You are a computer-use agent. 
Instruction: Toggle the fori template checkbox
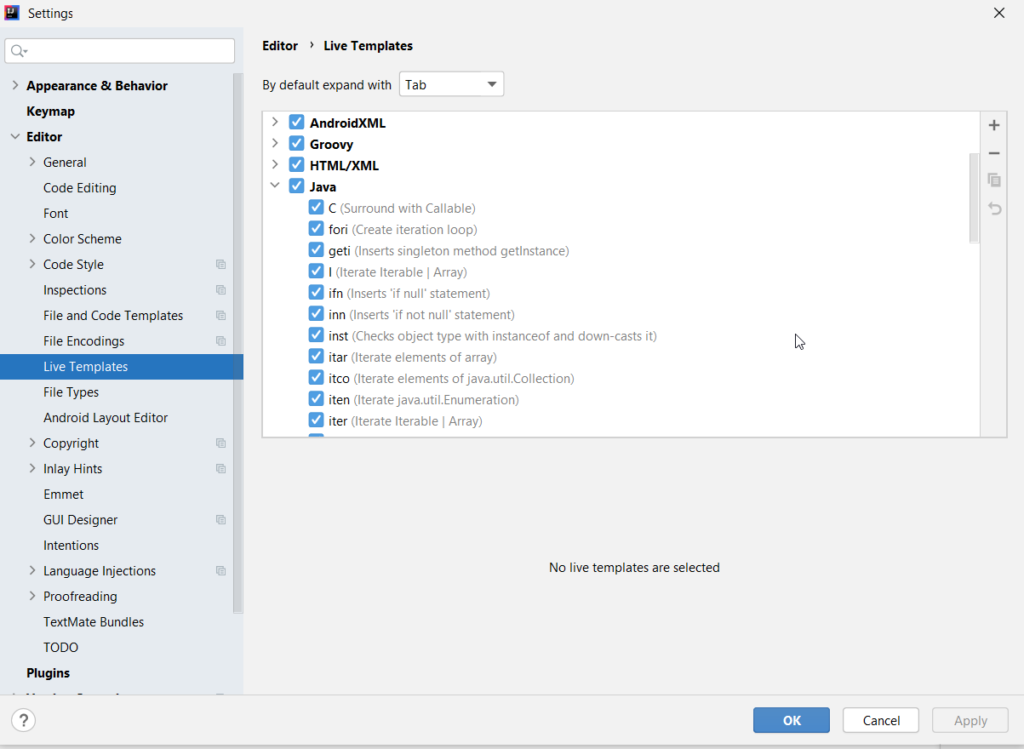(317, 230)
